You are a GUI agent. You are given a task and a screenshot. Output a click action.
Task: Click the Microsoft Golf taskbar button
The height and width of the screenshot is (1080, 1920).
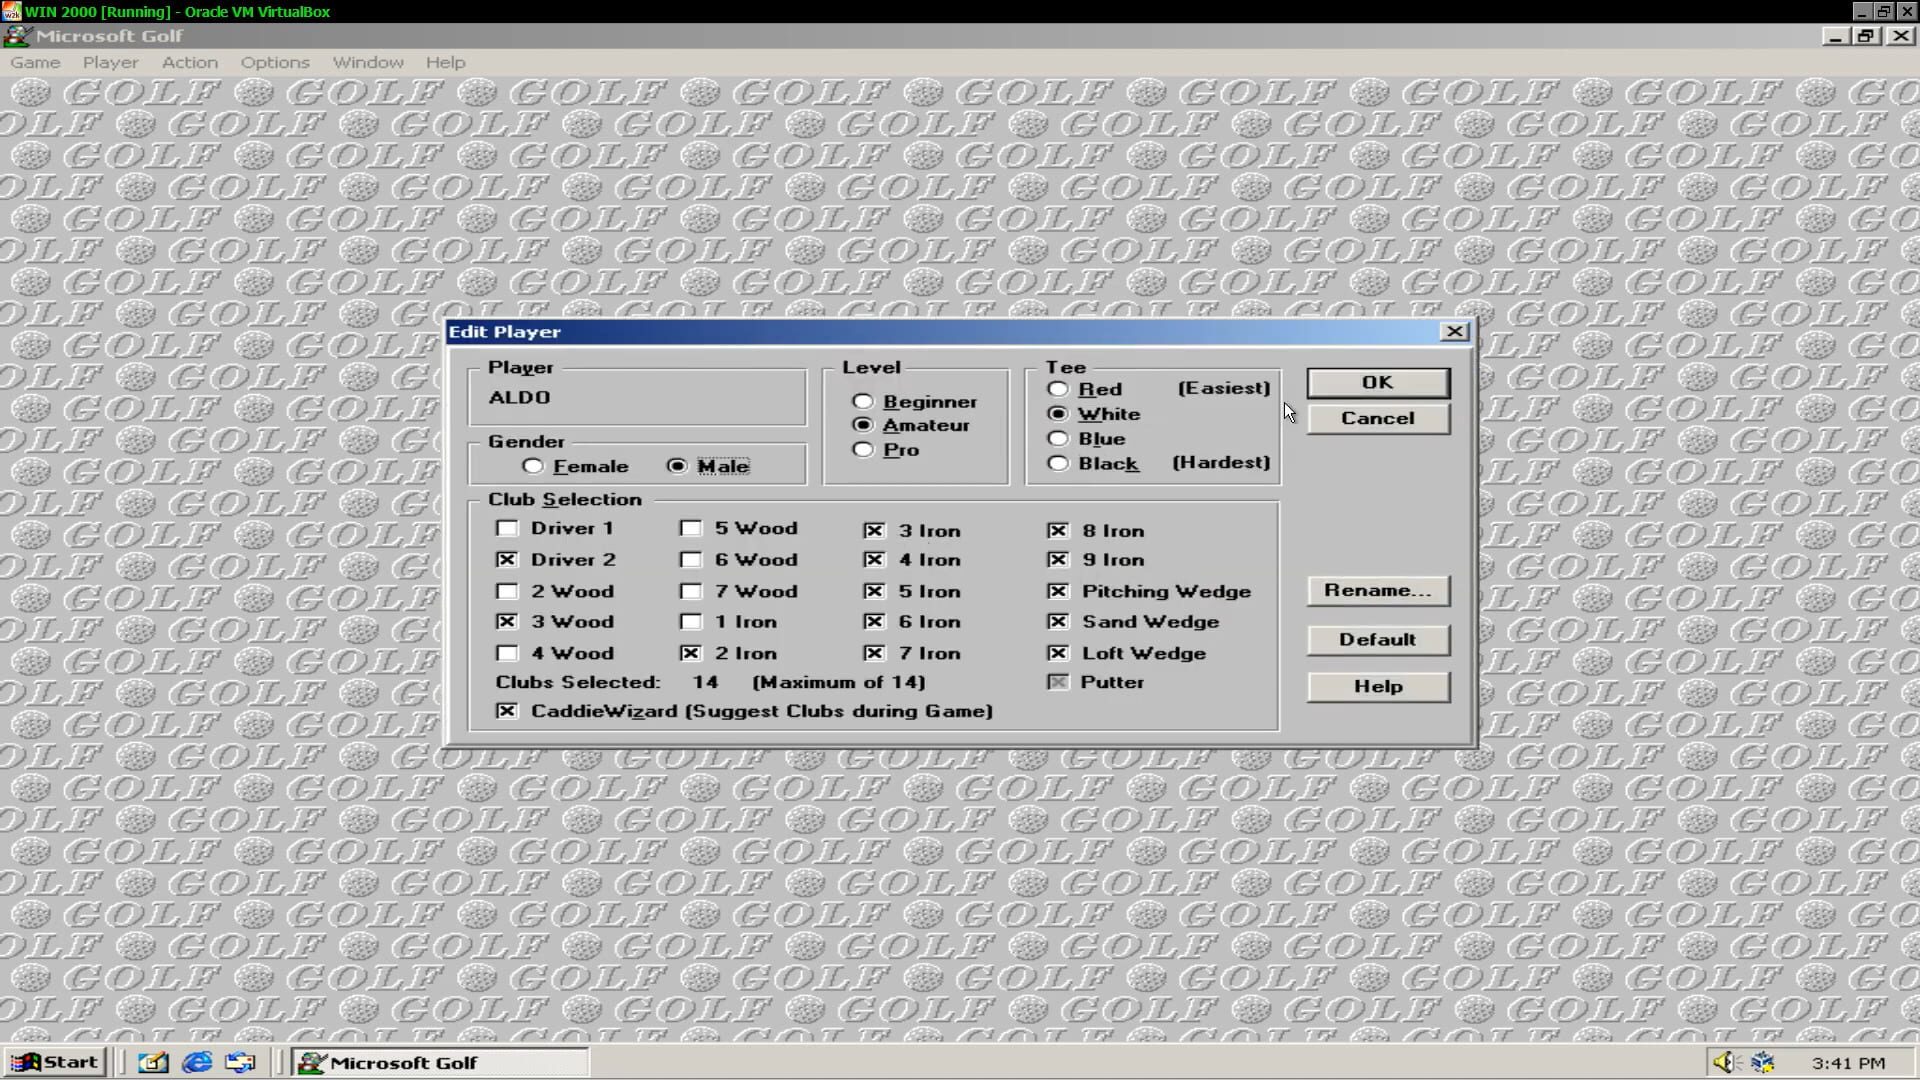(440, 1062)
